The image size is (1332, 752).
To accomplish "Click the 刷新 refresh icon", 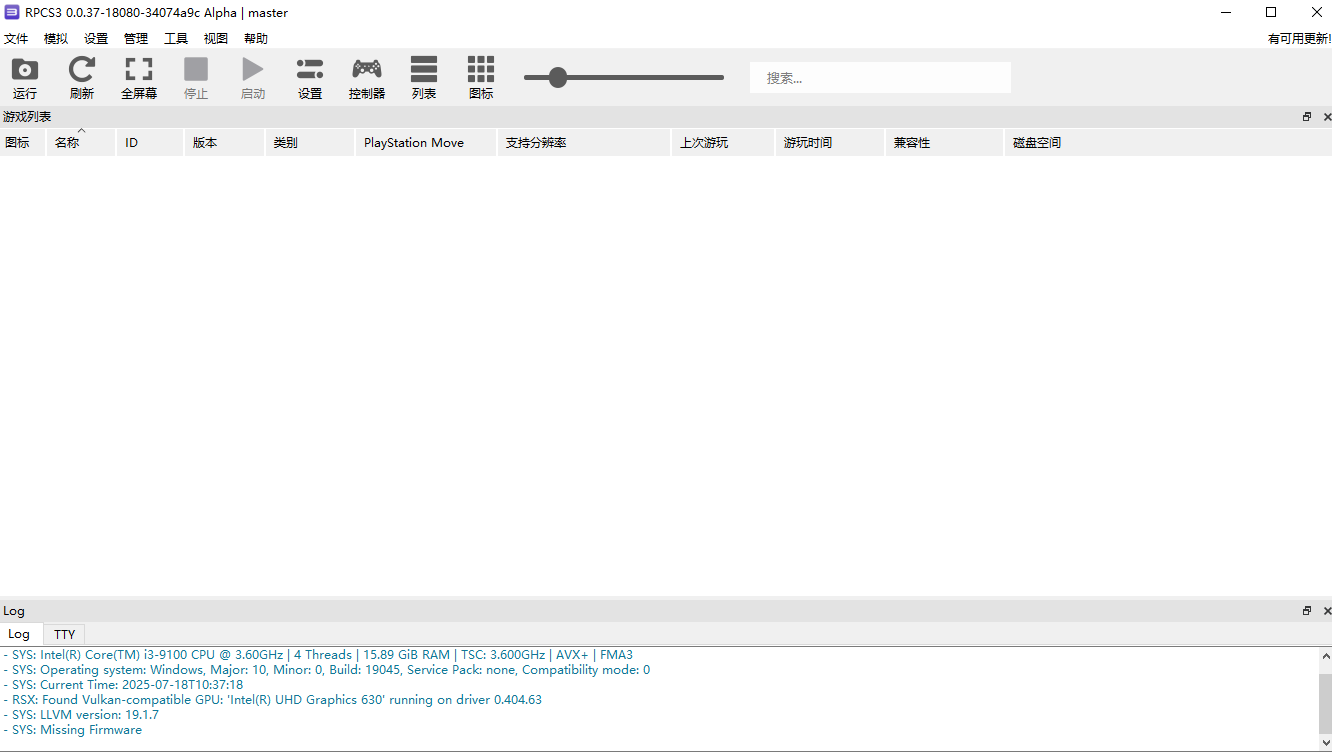I will pyautogui.click(x=82, y=70).
